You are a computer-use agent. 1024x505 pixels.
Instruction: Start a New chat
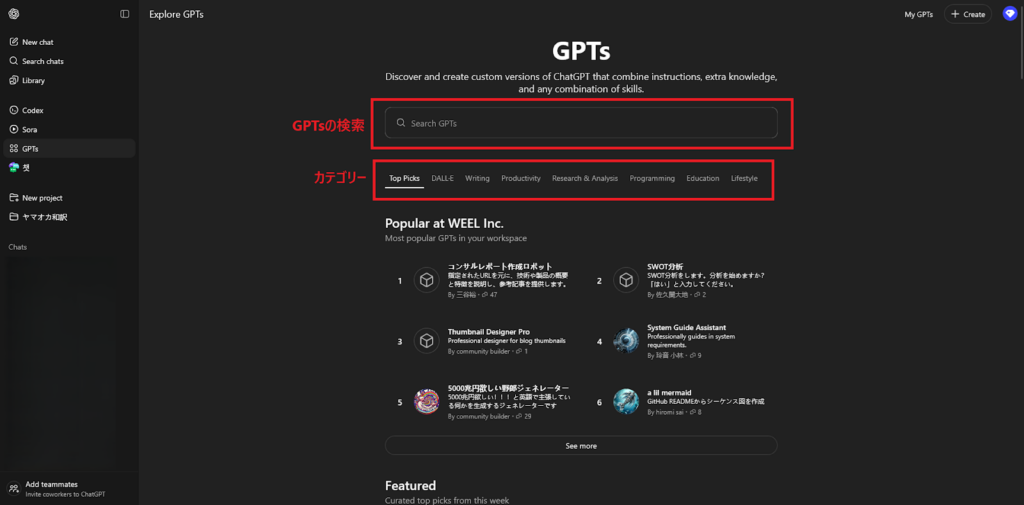click(69, 42)
